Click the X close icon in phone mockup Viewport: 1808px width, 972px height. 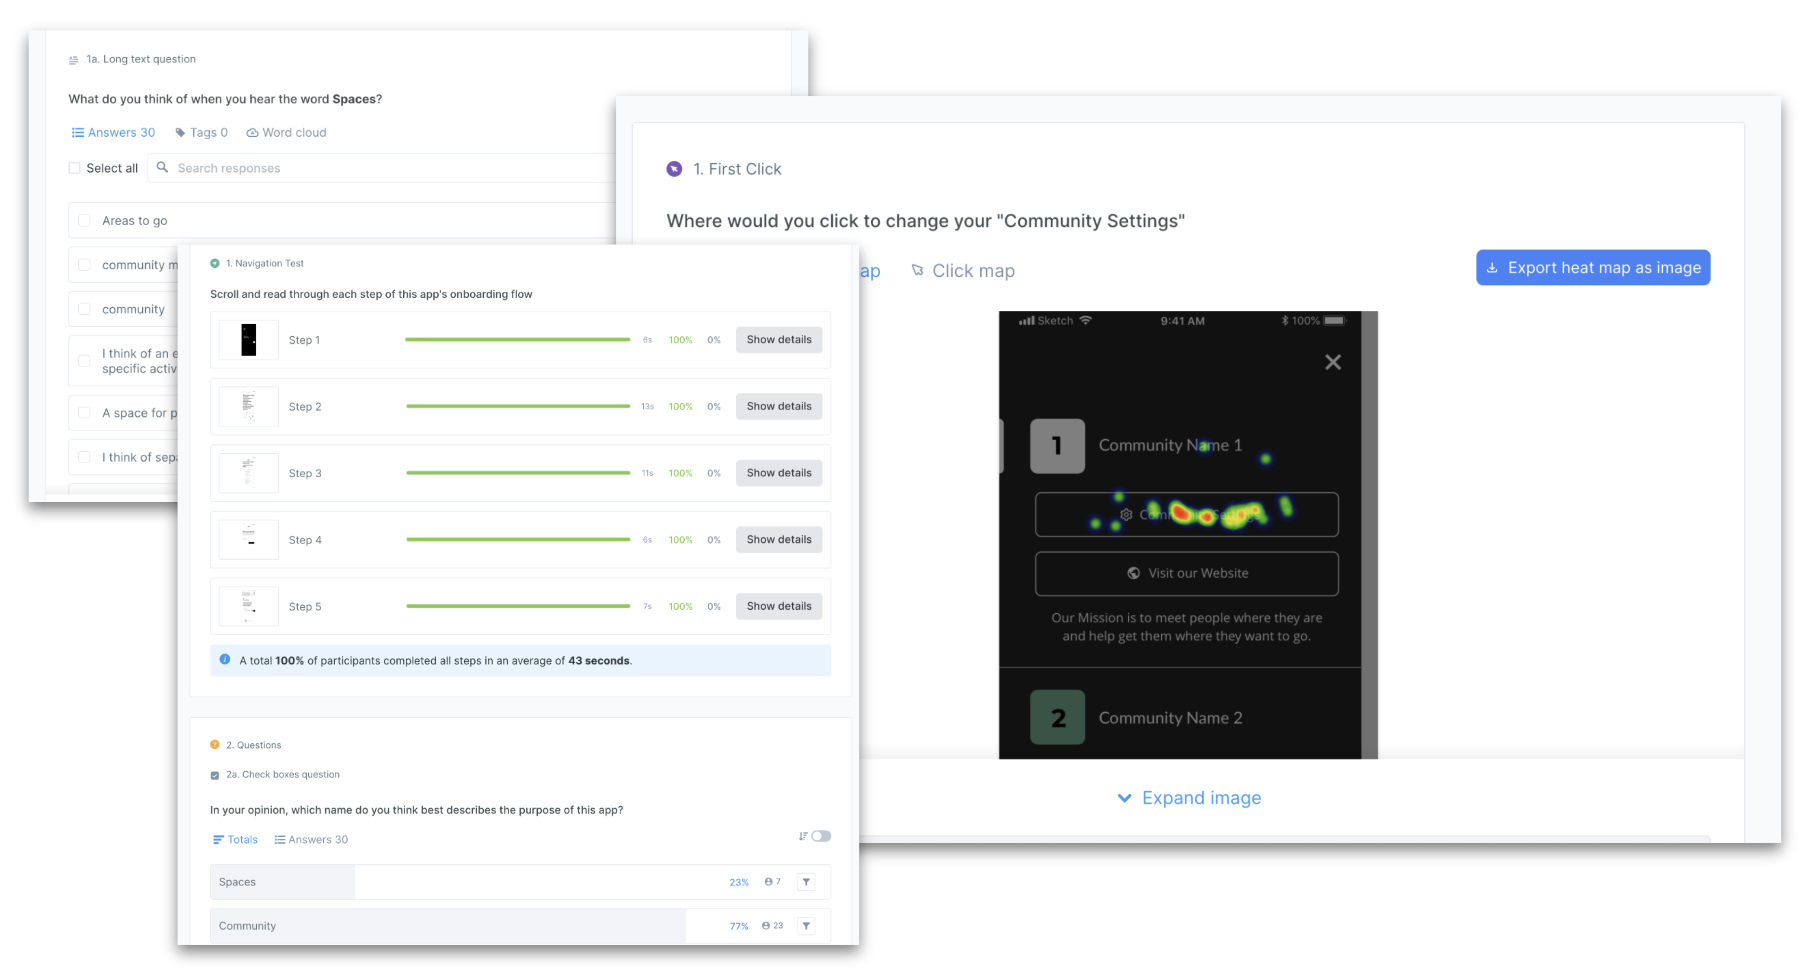point(1333,362)
